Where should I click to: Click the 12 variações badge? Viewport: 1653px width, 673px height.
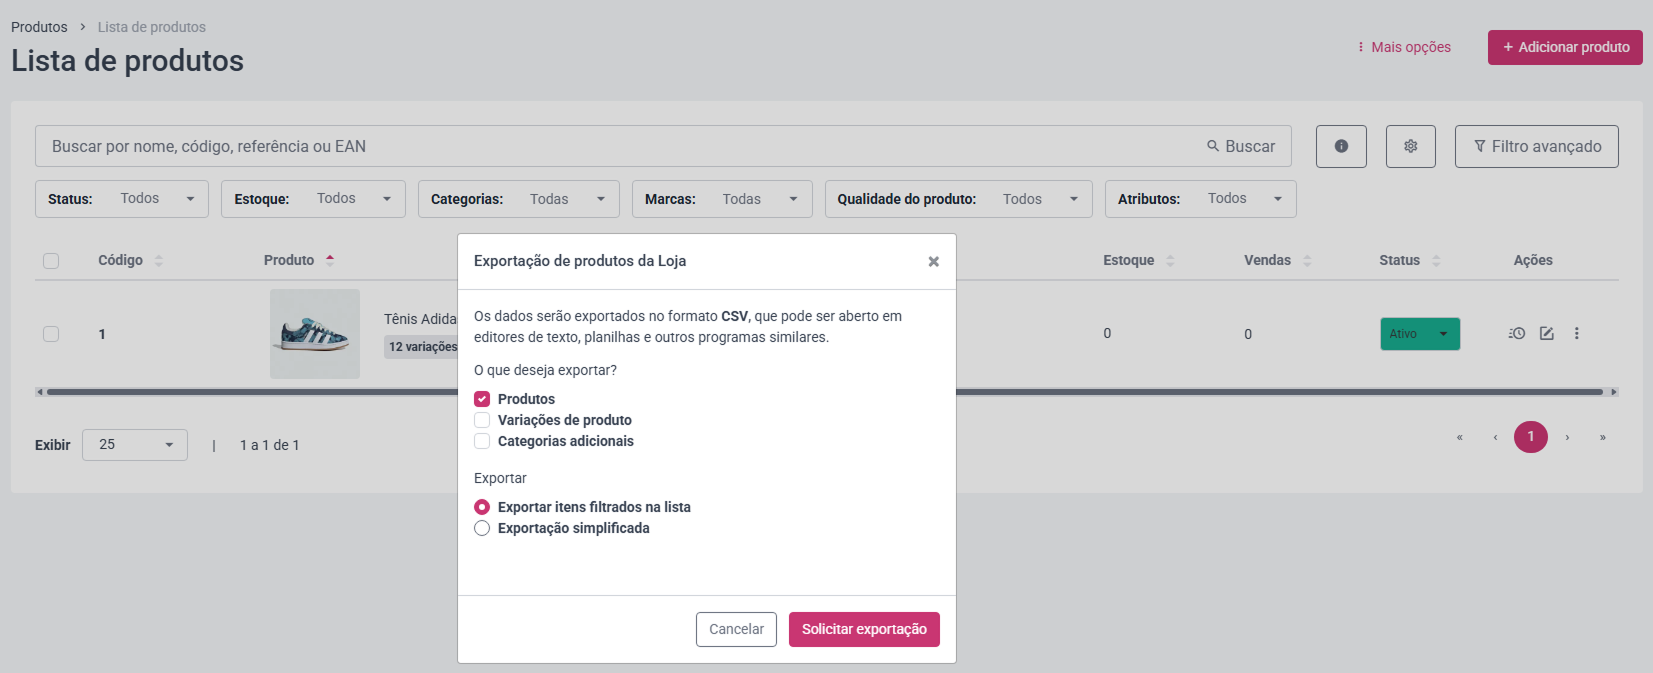pos(422,347)
